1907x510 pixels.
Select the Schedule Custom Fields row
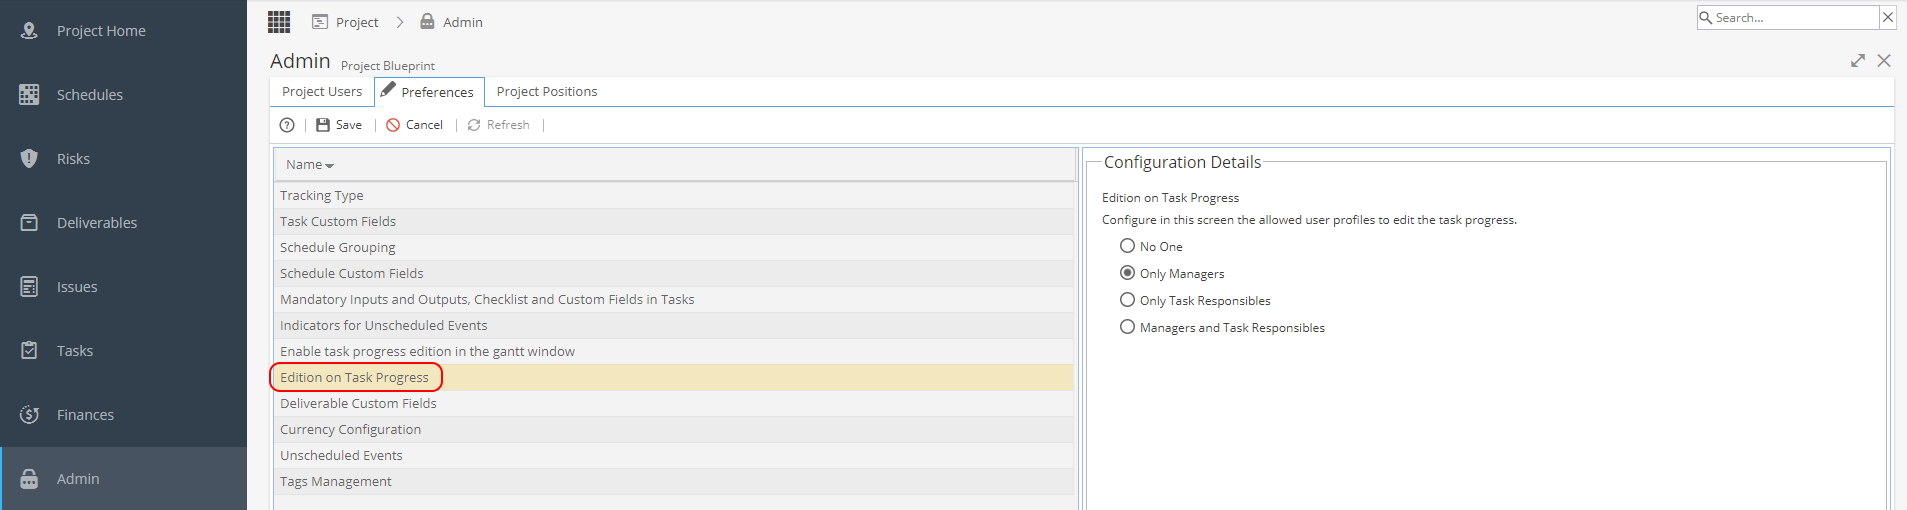[673, 274]
